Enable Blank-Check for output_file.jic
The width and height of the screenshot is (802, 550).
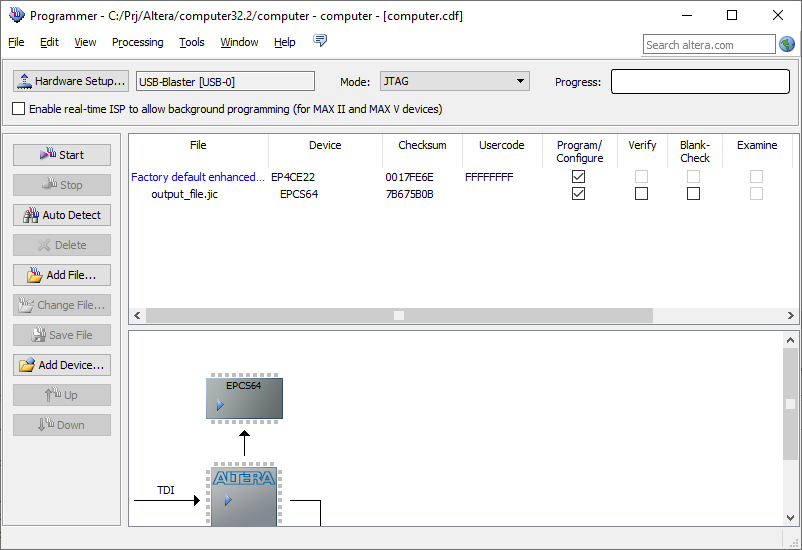click(694, 193)
